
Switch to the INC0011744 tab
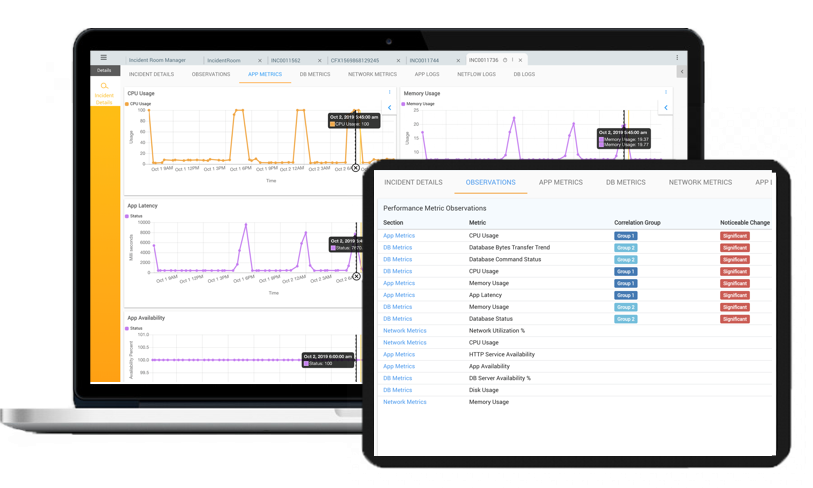click(424, 61)
